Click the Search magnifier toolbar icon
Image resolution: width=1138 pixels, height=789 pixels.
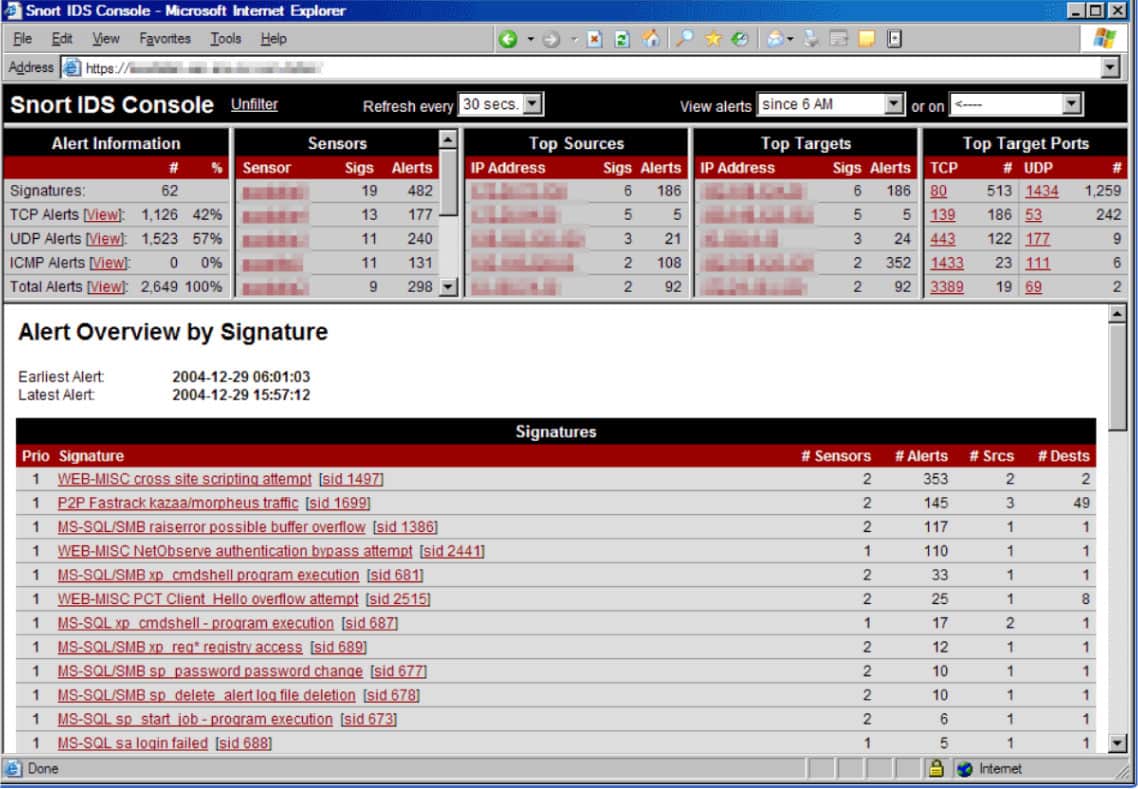click(684, 38)
